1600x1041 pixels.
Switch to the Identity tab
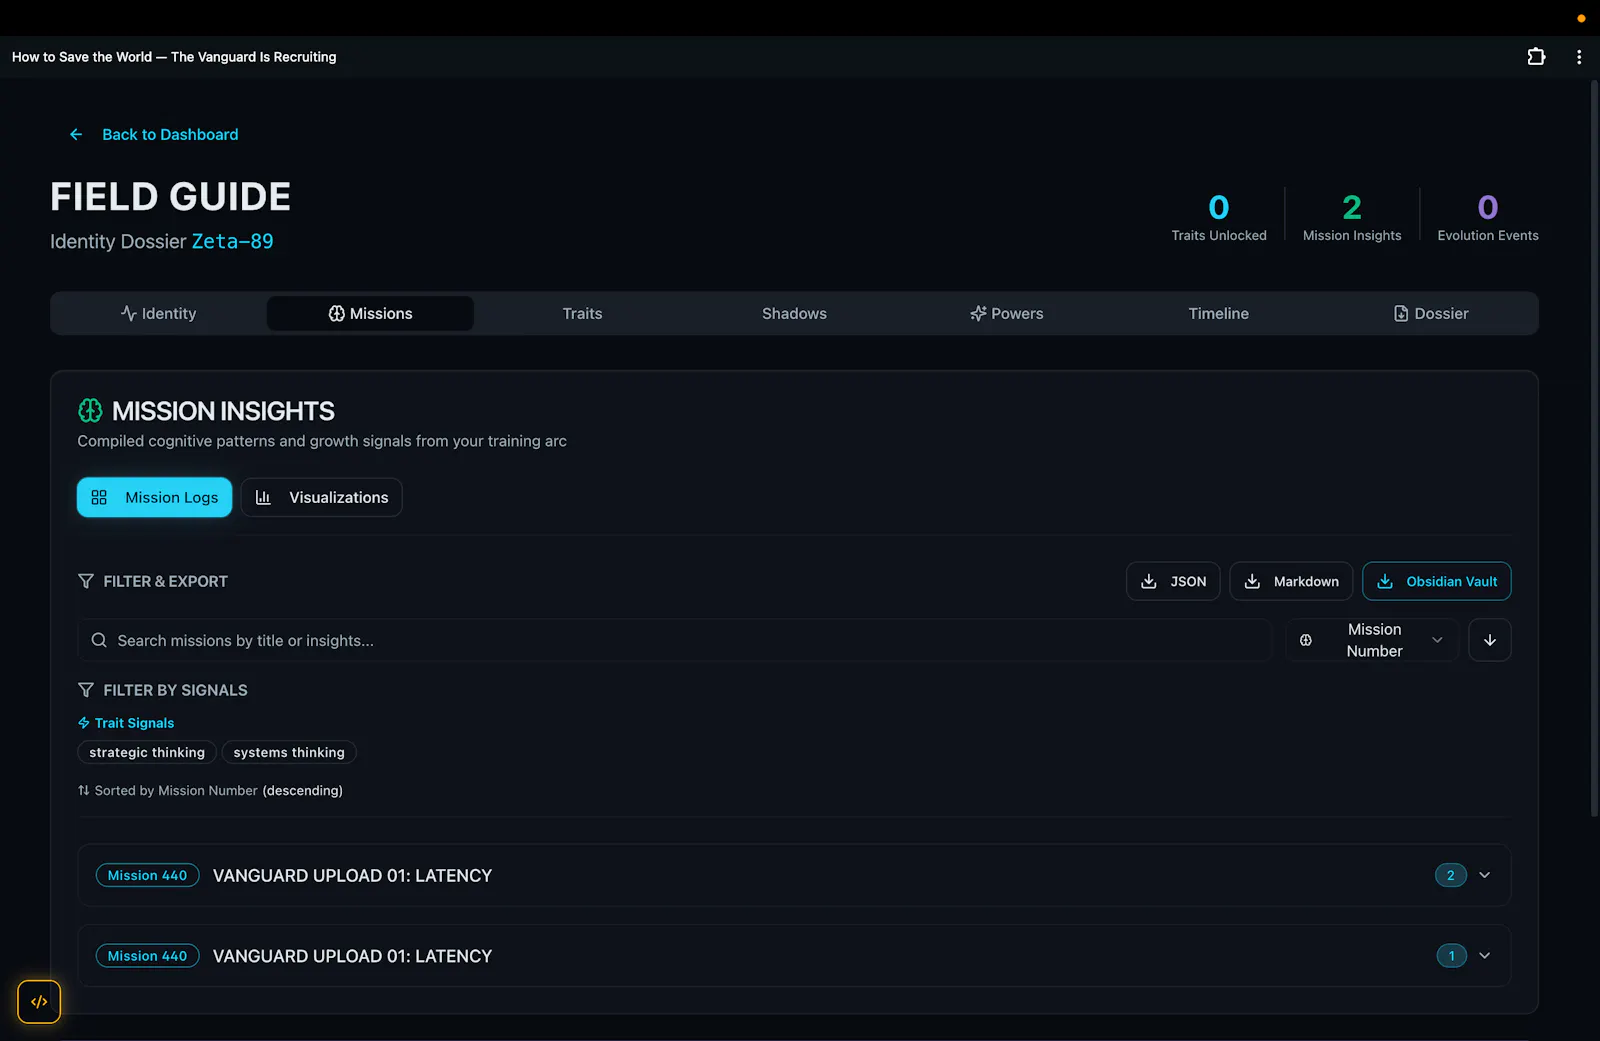pyautogui.click(x=159, y=313)
